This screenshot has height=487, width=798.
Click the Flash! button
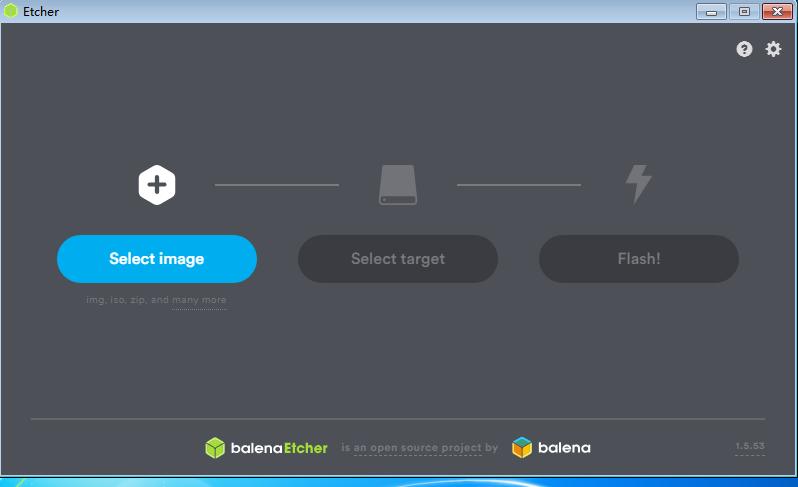[x=639, y=259]
